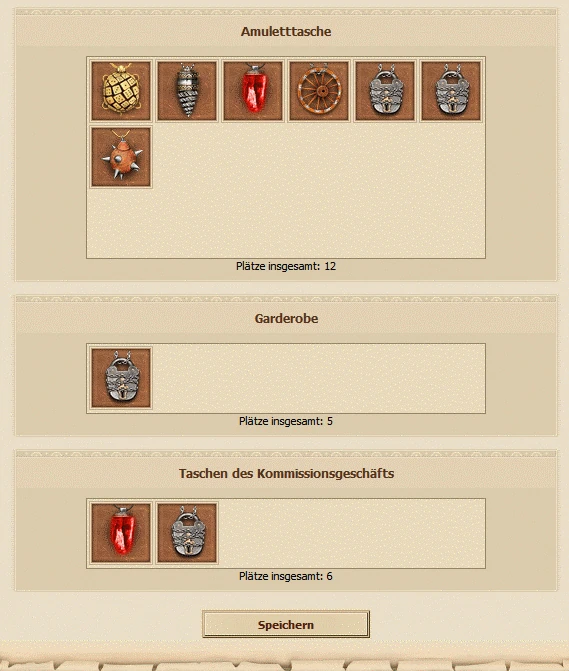Click empty slot area in Amuletttasche

319,190
